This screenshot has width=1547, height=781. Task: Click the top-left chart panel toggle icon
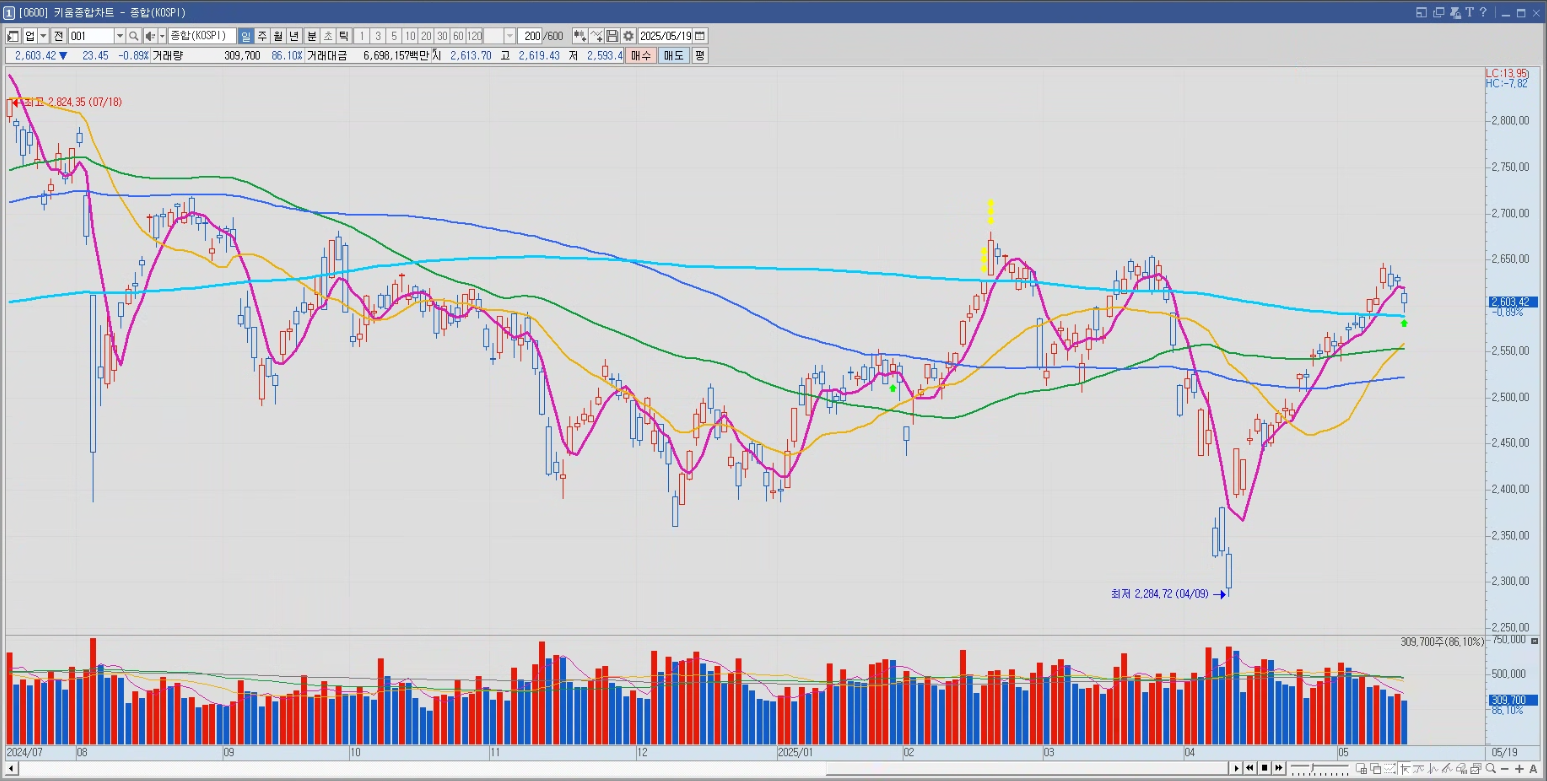[x=13, y=36]
